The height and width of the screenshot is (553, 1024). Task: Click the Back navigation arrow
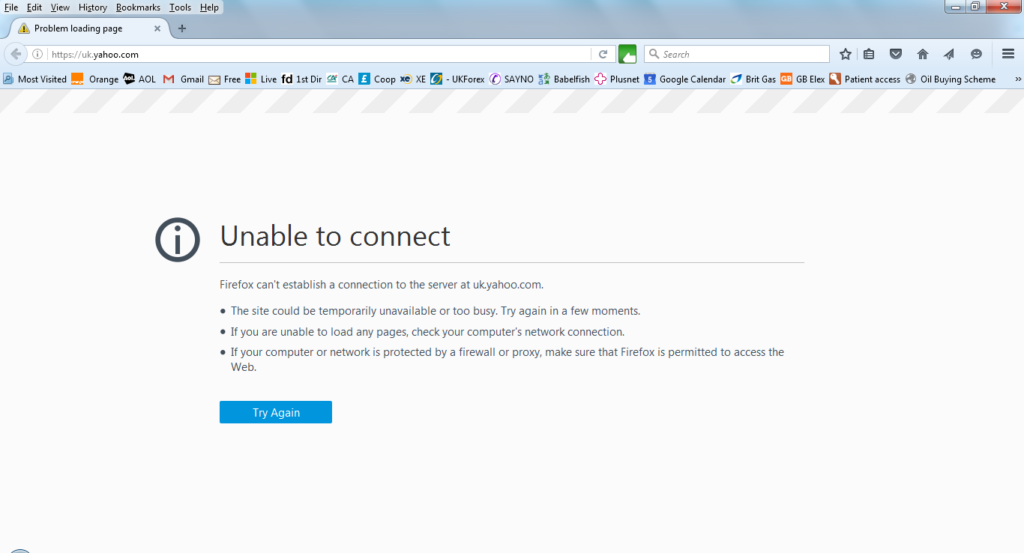pyautogui.click(x=16, y=54)
